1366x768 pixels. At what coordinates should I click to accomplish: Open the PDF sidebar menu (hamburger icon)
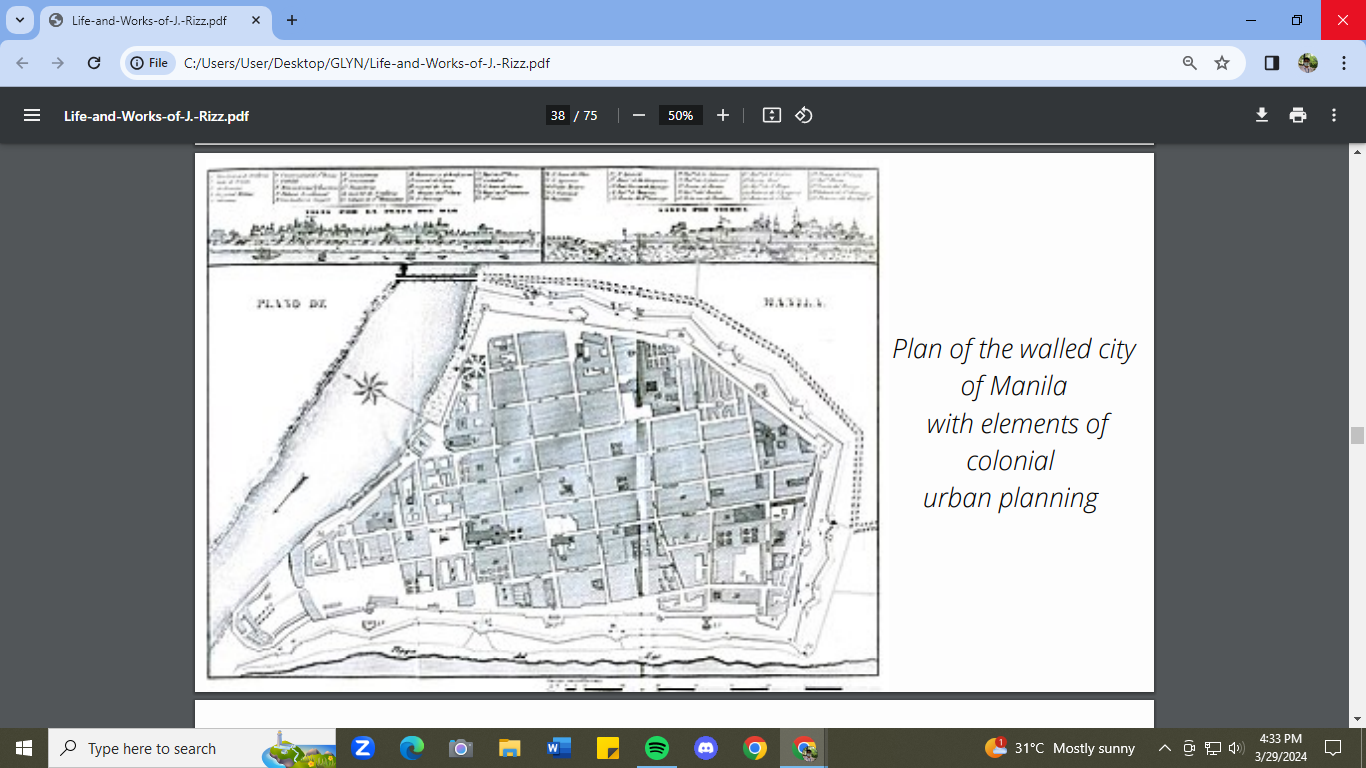tap(32, 115)
